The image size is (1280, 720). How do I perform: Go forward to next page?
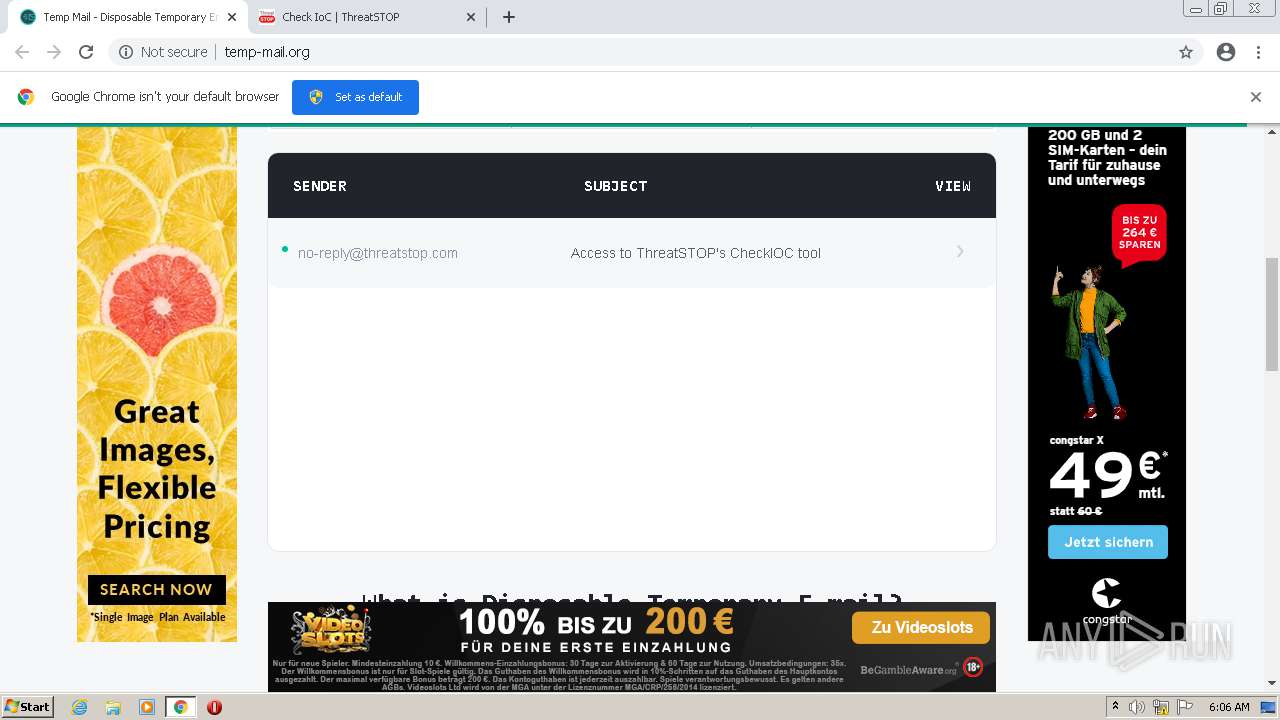click(x=54, y=52)
